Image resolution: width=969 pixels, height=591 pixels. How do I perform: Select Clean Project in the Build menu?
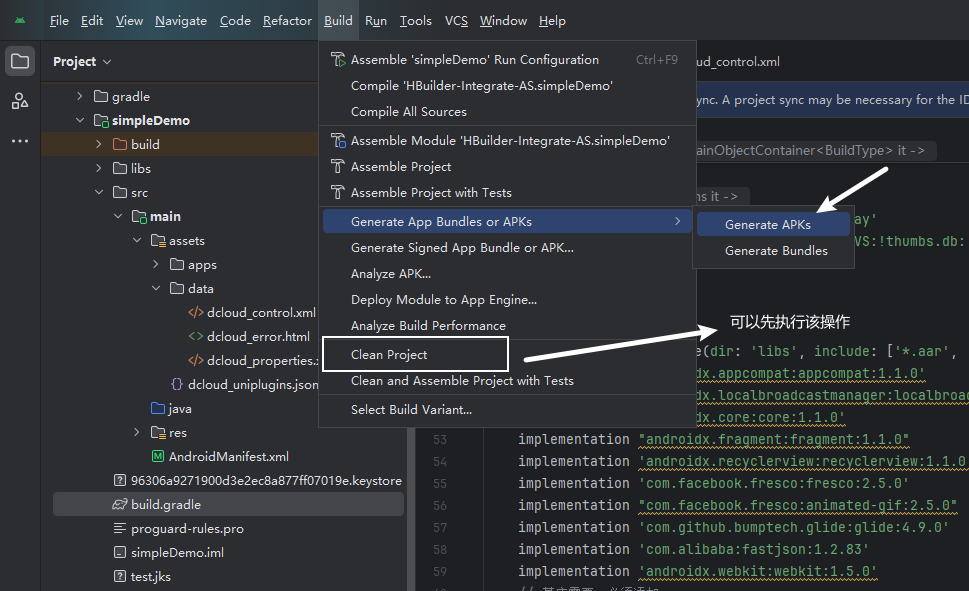point(389,355)
